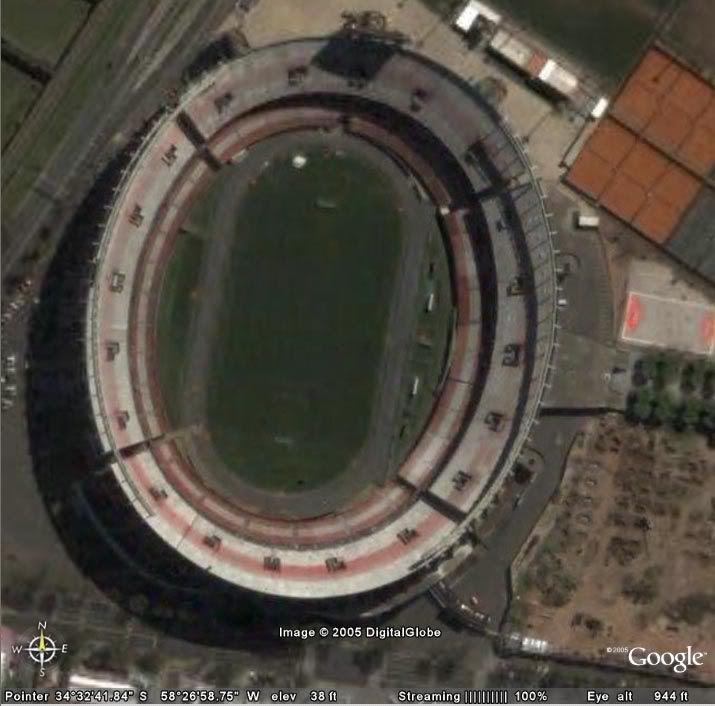Click the Streaming progress bar
This screenshot has width=715, height=706.
[486, 697]
